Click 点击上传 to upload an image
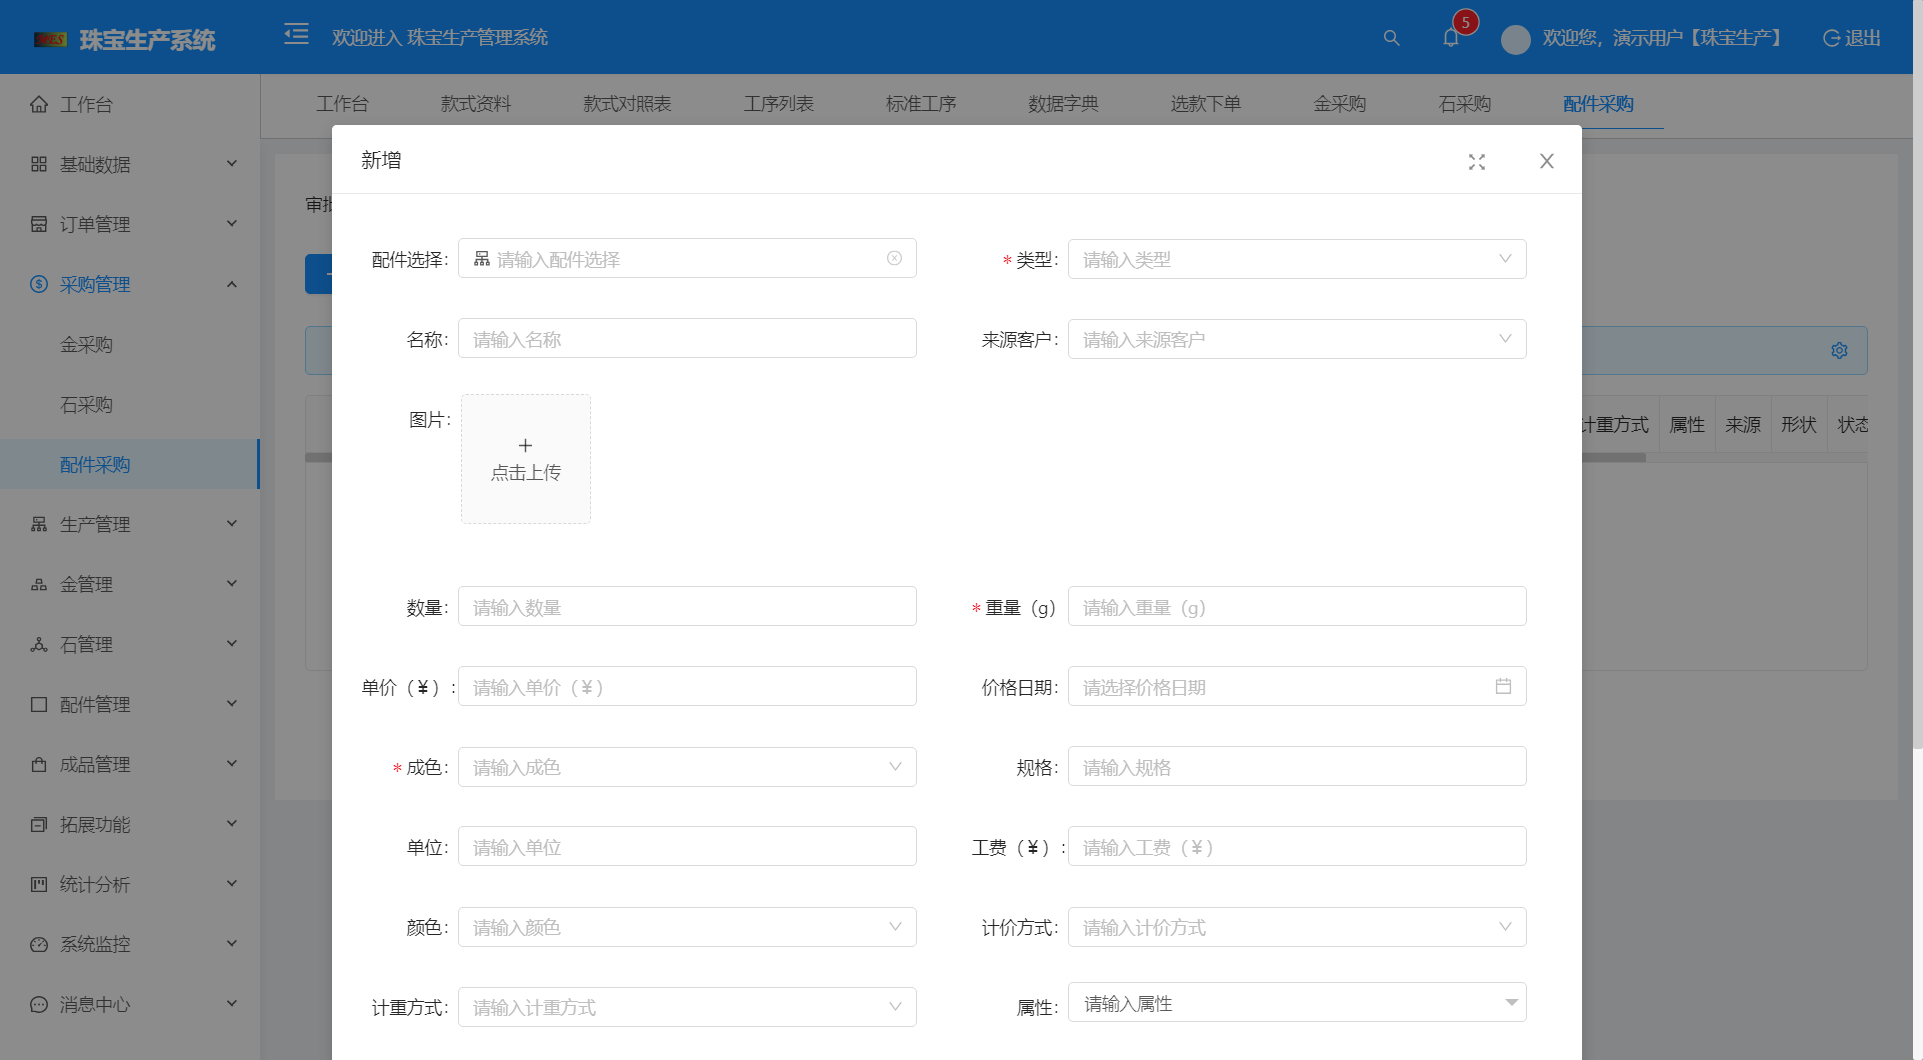Viewport: 1923px width, 1060px height. point(525,459)
